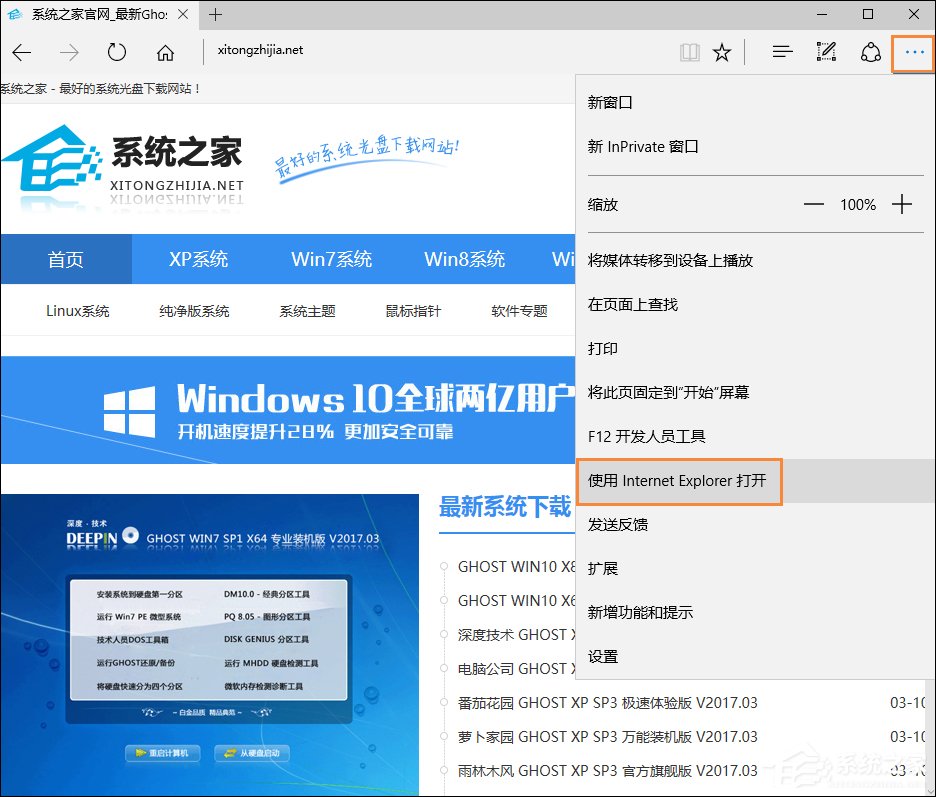This screenshot has height=797, width=936.
Task: Open the More actions menu
Action: coord(912,52)
